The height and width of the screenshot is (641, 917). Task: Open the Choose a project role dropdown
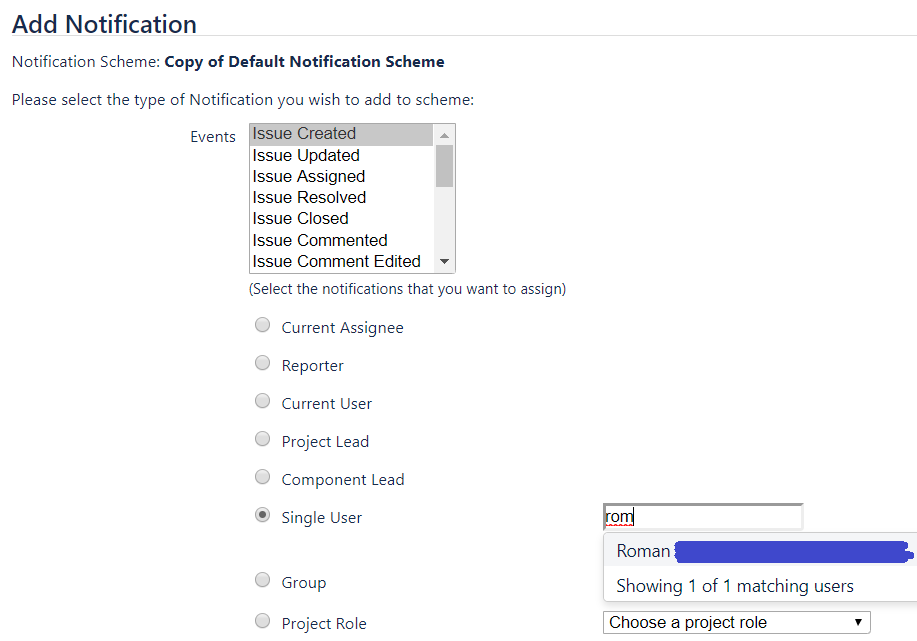point(736,622)
